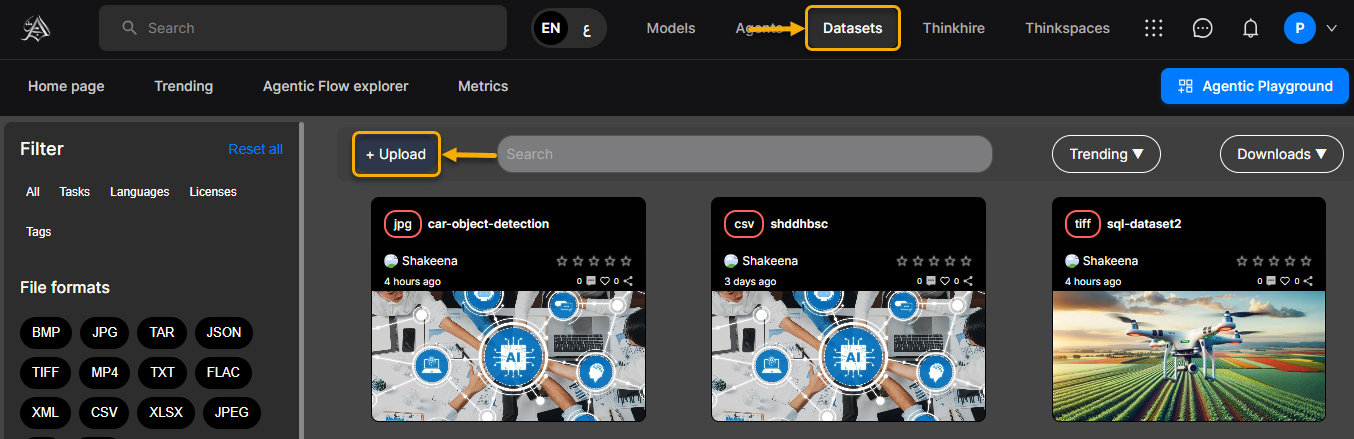Toggle the JSON file format filter
Screen dimensions: 1354x439
click(x=224, y=332)
